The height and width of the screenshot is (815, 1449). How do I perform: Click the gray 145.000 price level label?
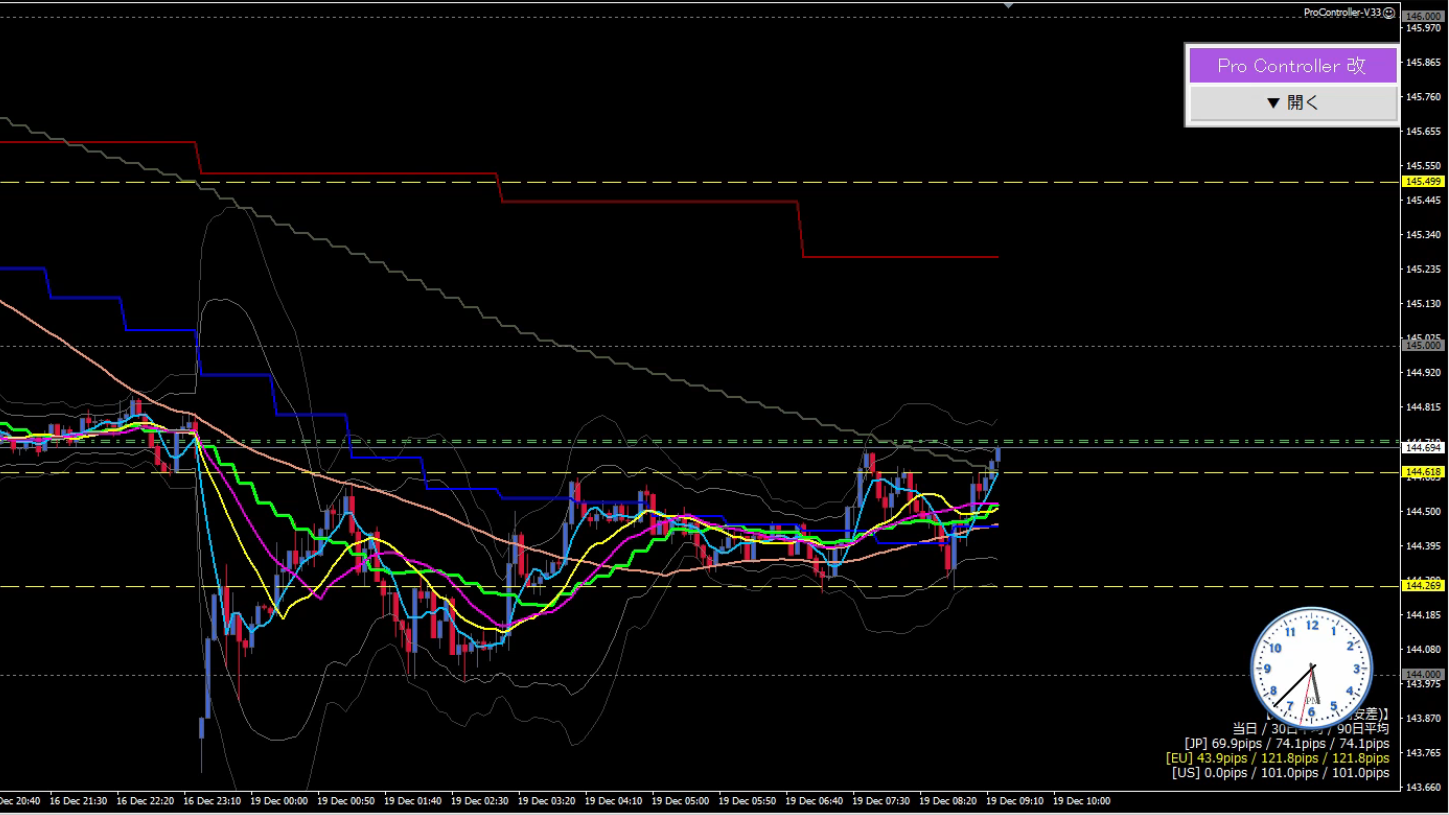tap(1423, 345)
